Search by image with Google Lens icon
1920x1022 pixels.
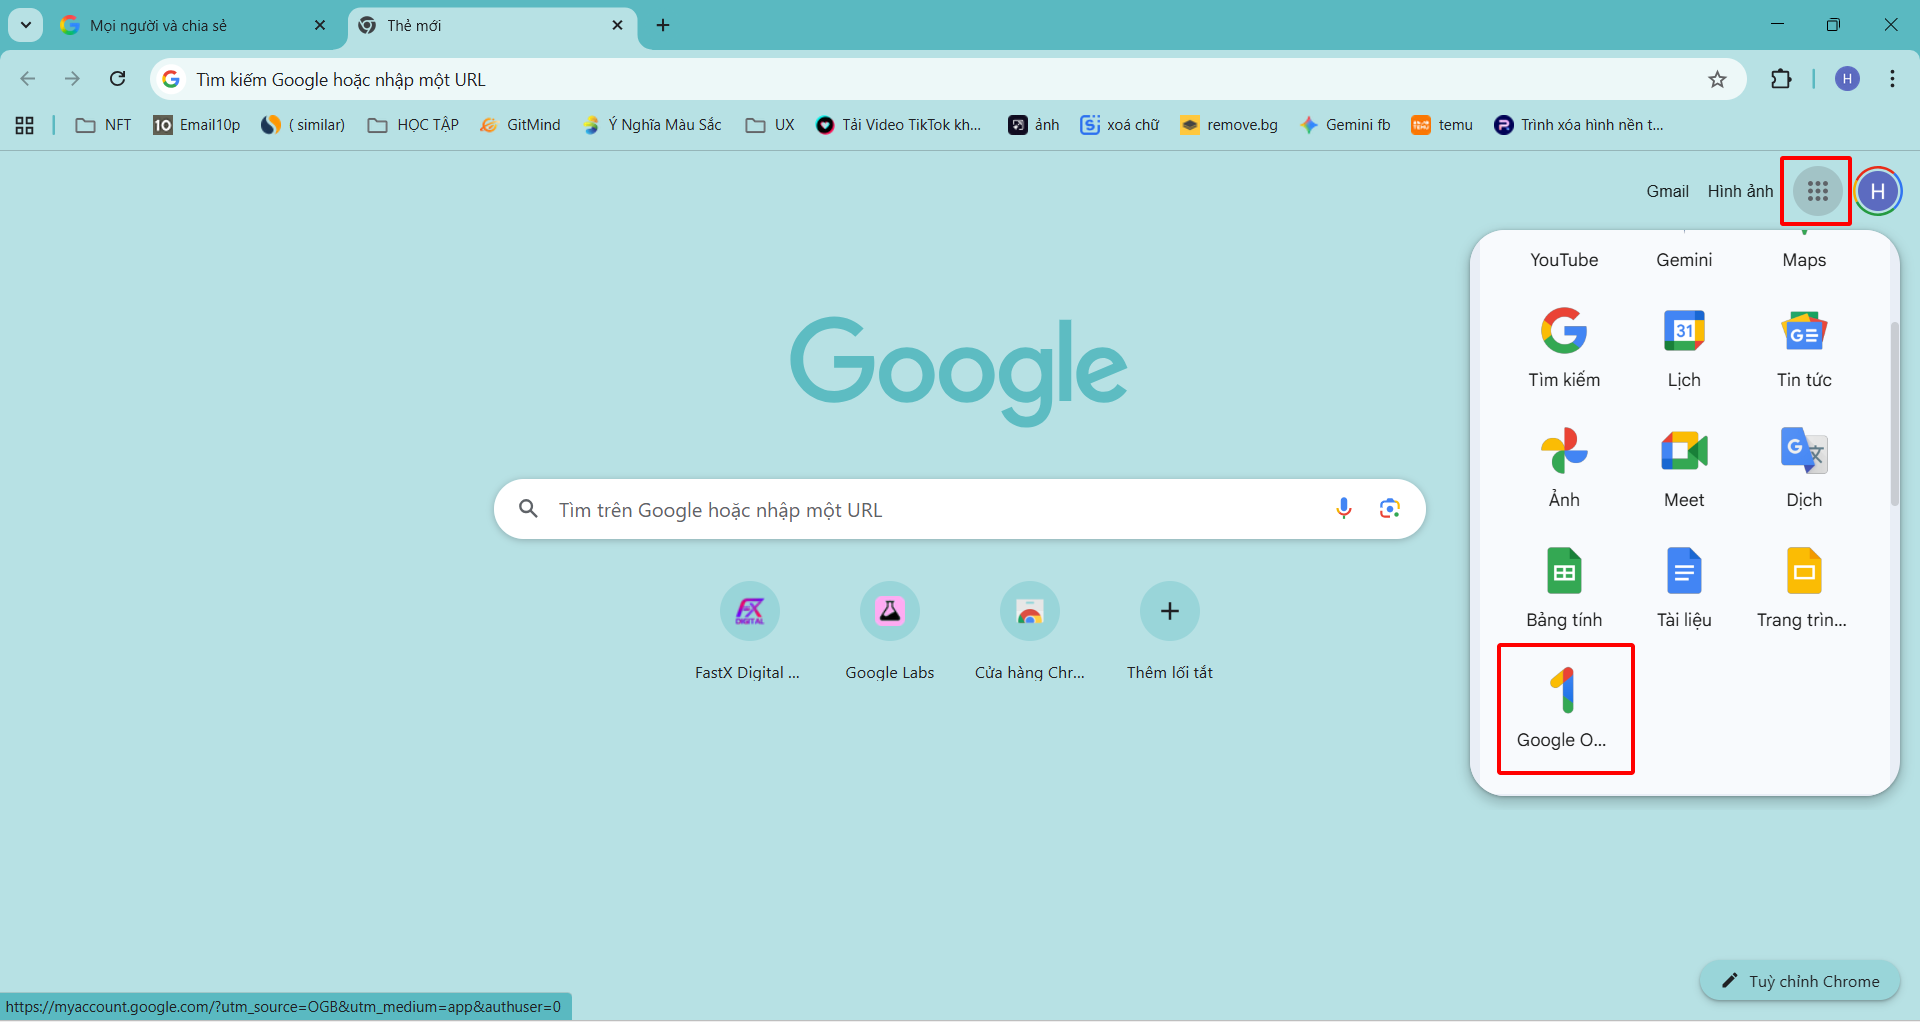1389,509
